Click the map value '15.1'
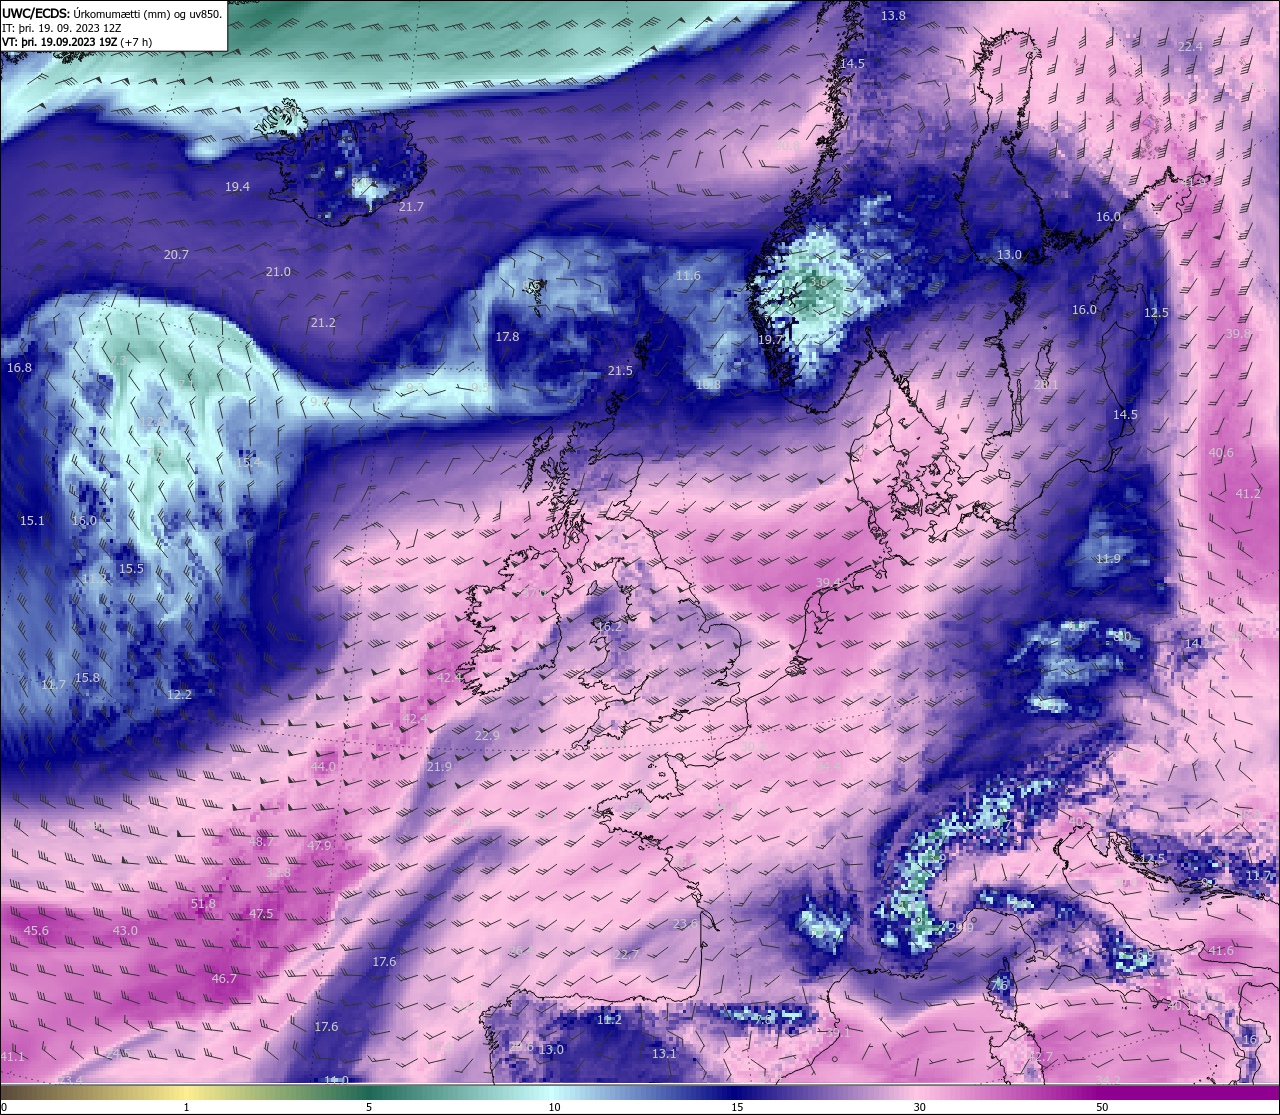 32,521
